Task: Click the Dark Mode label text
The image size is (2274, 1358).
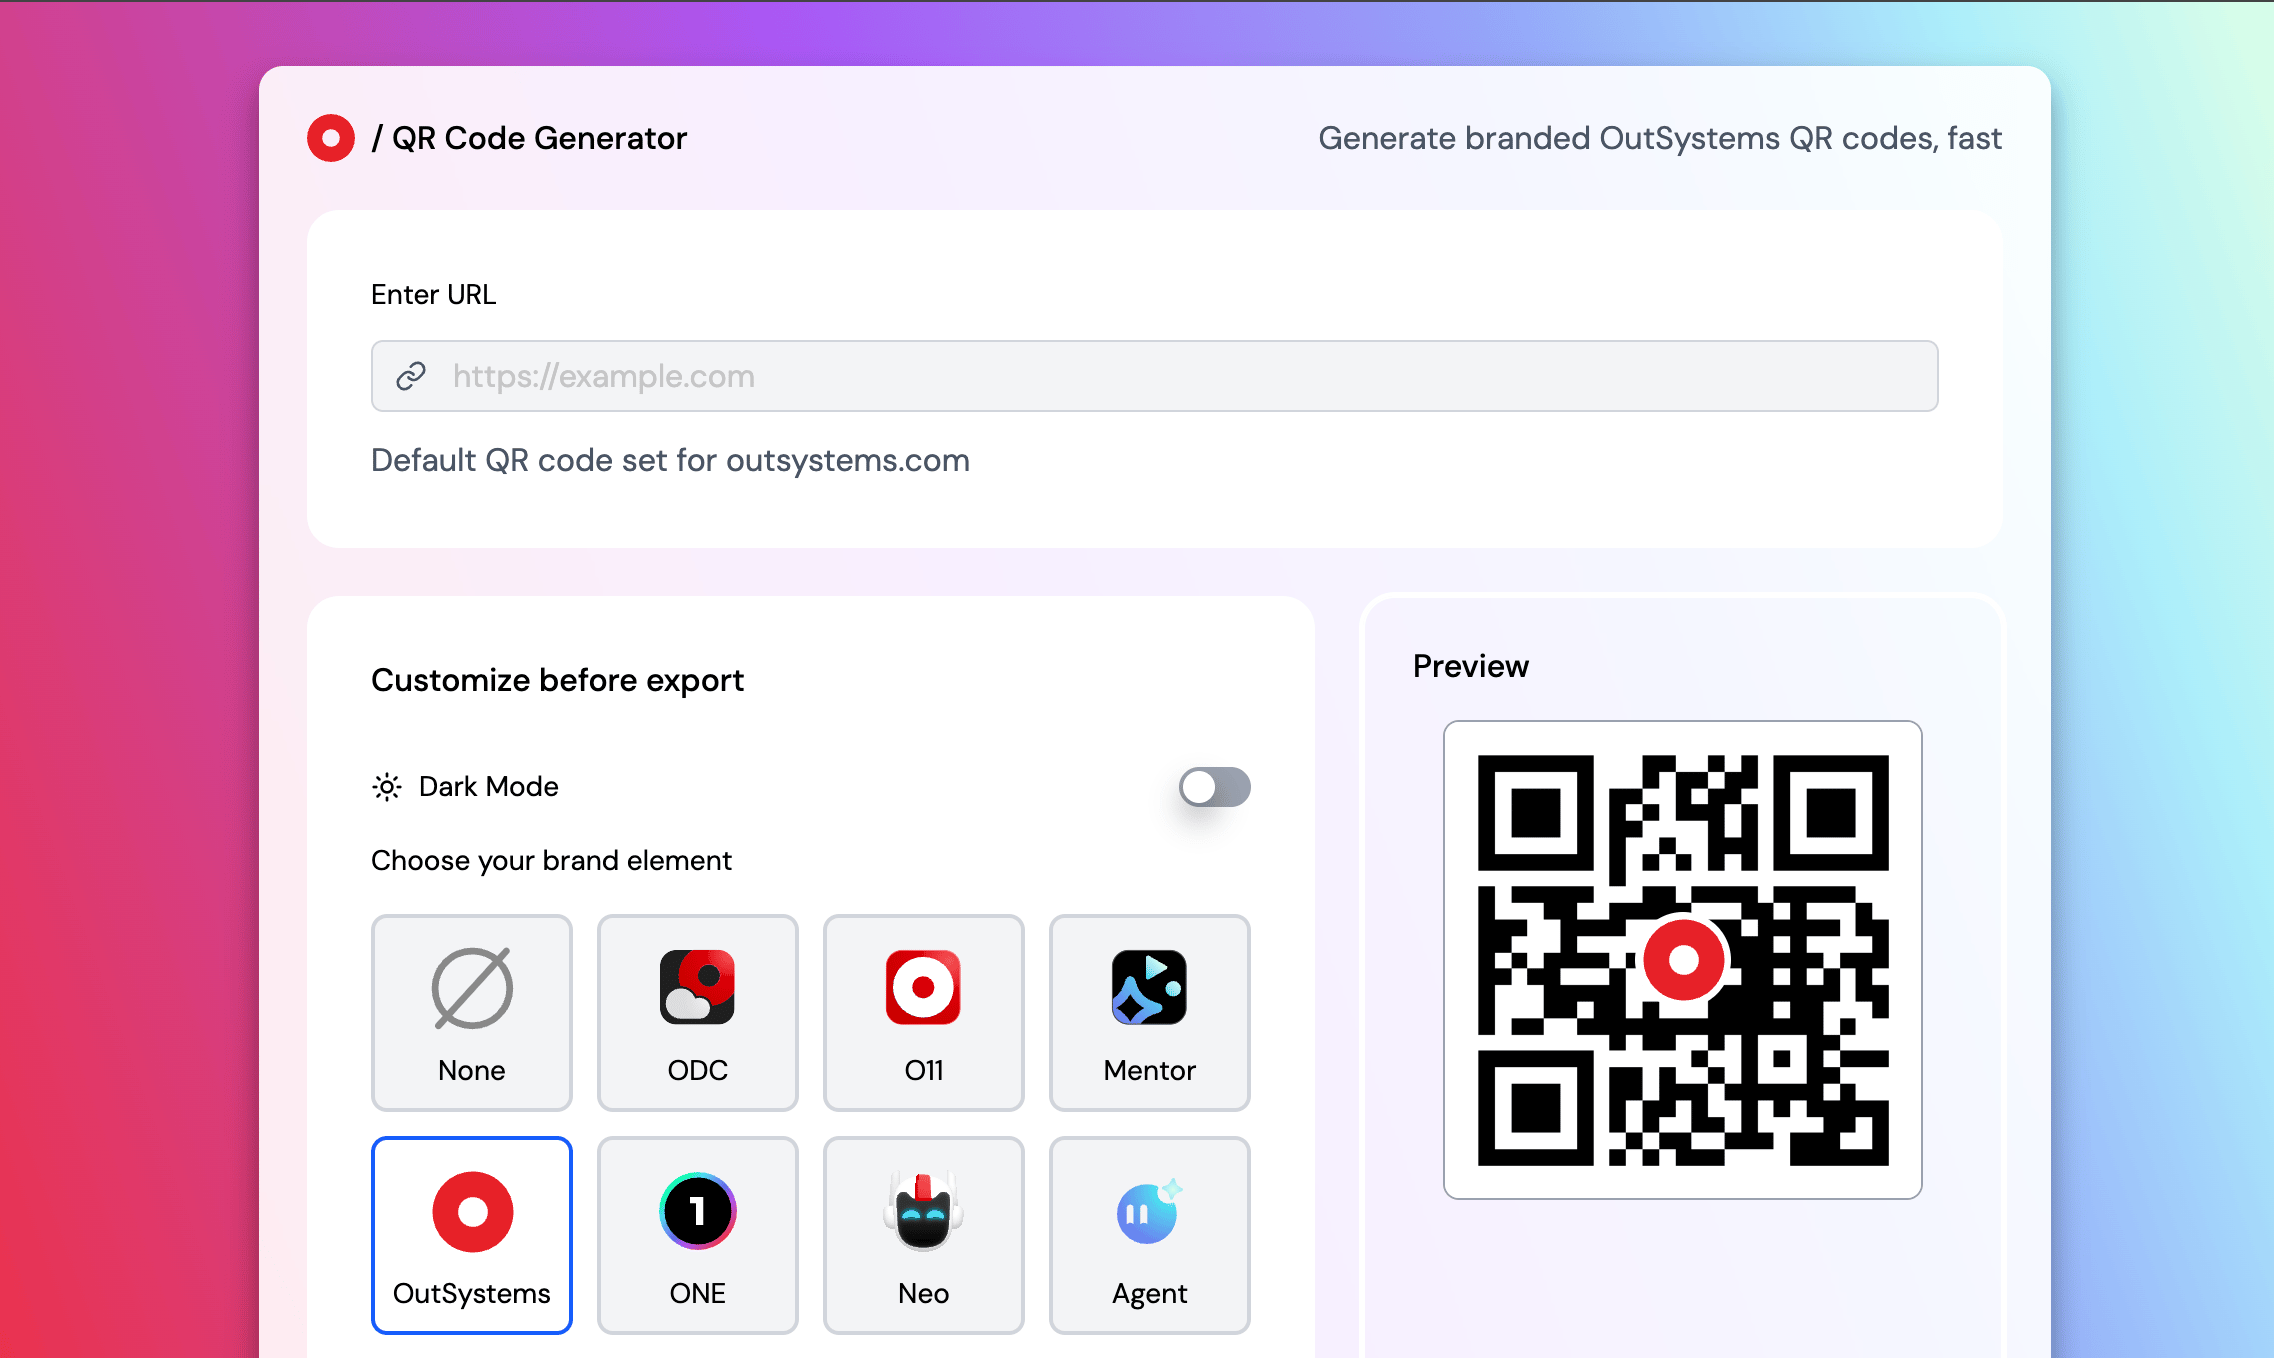Action: coord(488,787)
